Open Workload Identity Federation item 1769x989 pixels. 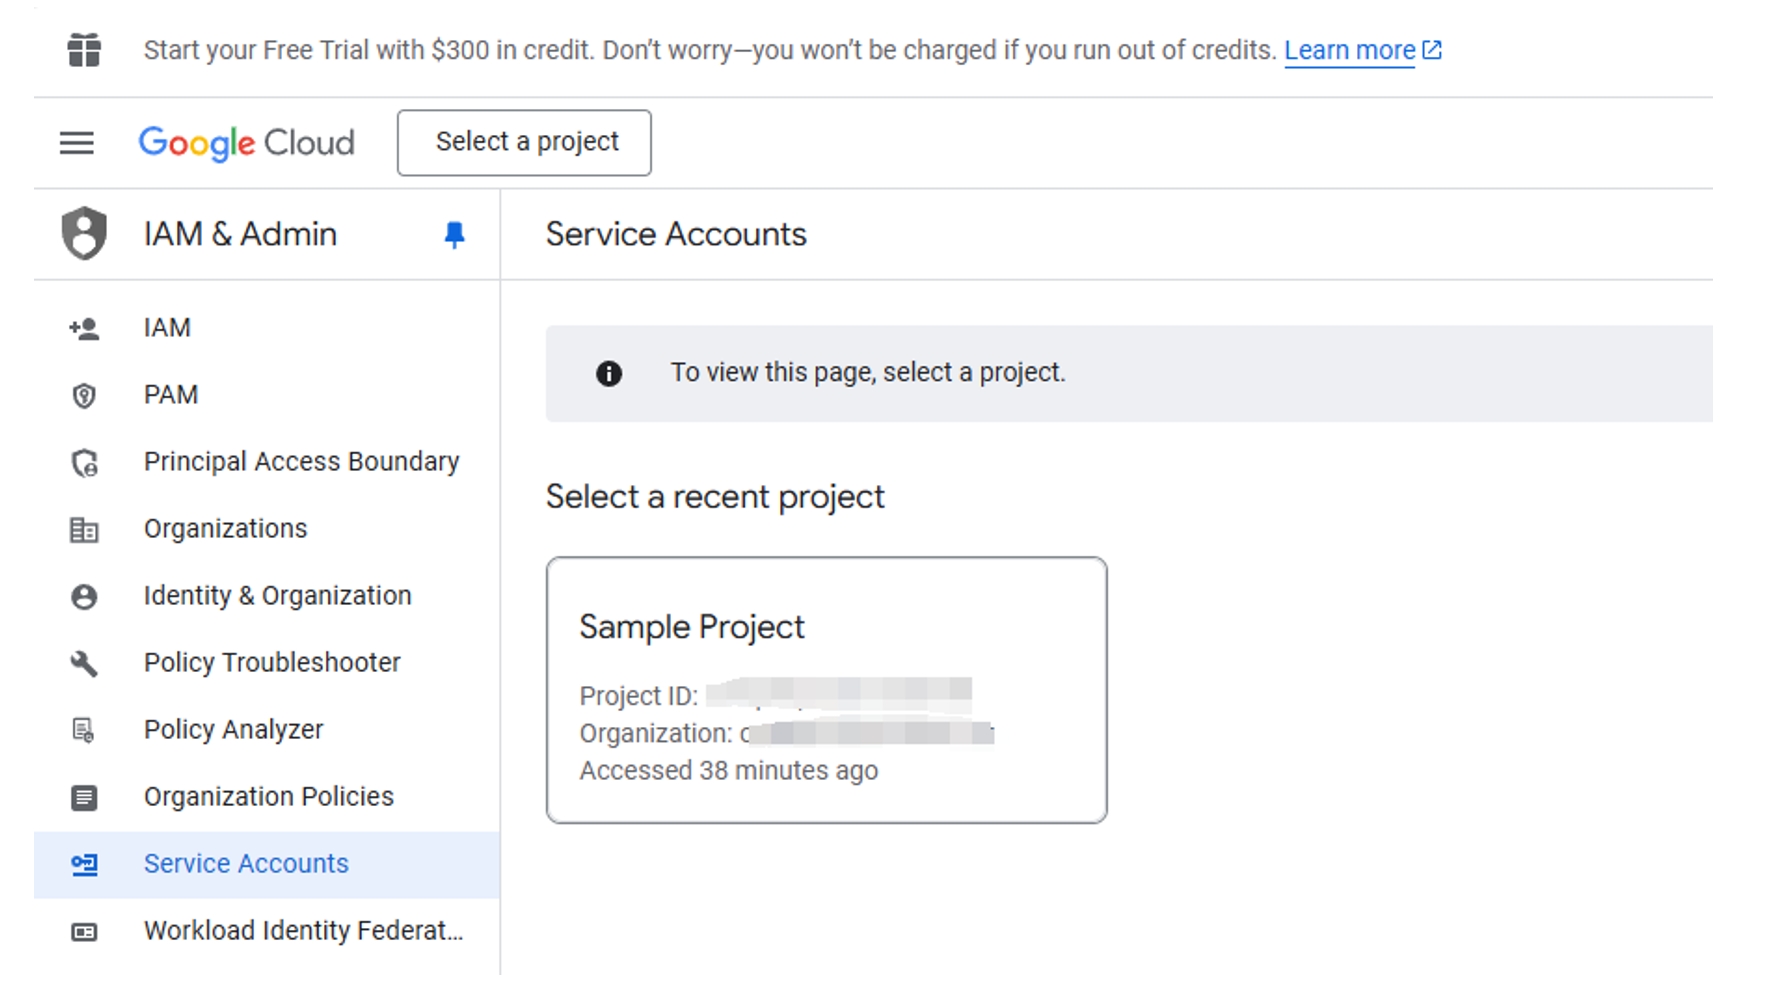266,931
